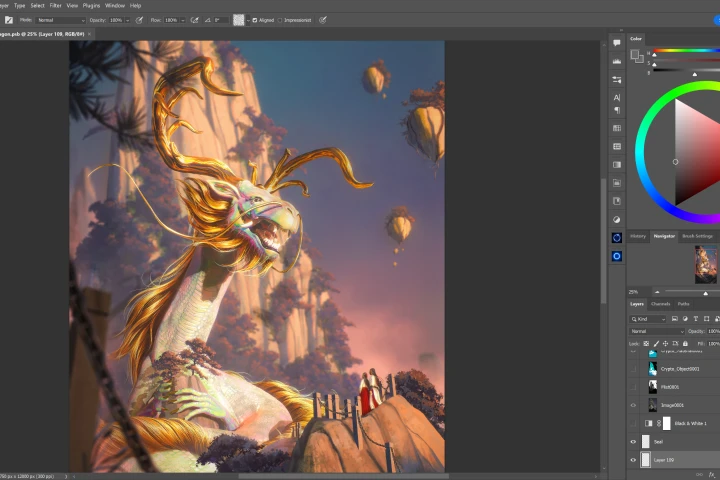Filter layers by adjustment layer icon

(x=685, y=319)
